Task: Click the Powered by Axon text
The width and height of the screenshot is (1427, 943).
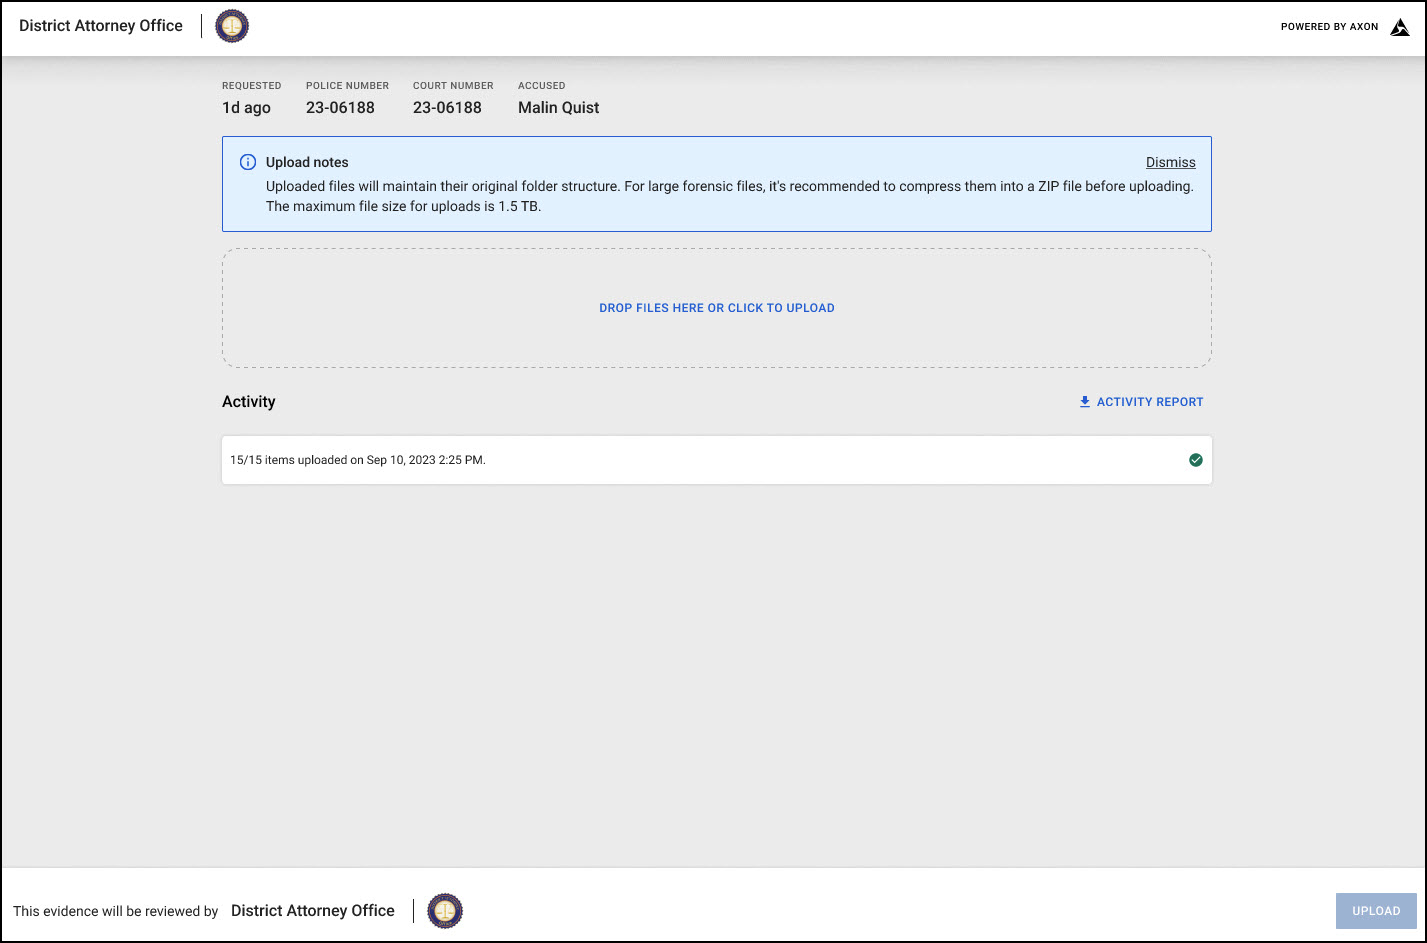Action: (x=1329, y=27)
